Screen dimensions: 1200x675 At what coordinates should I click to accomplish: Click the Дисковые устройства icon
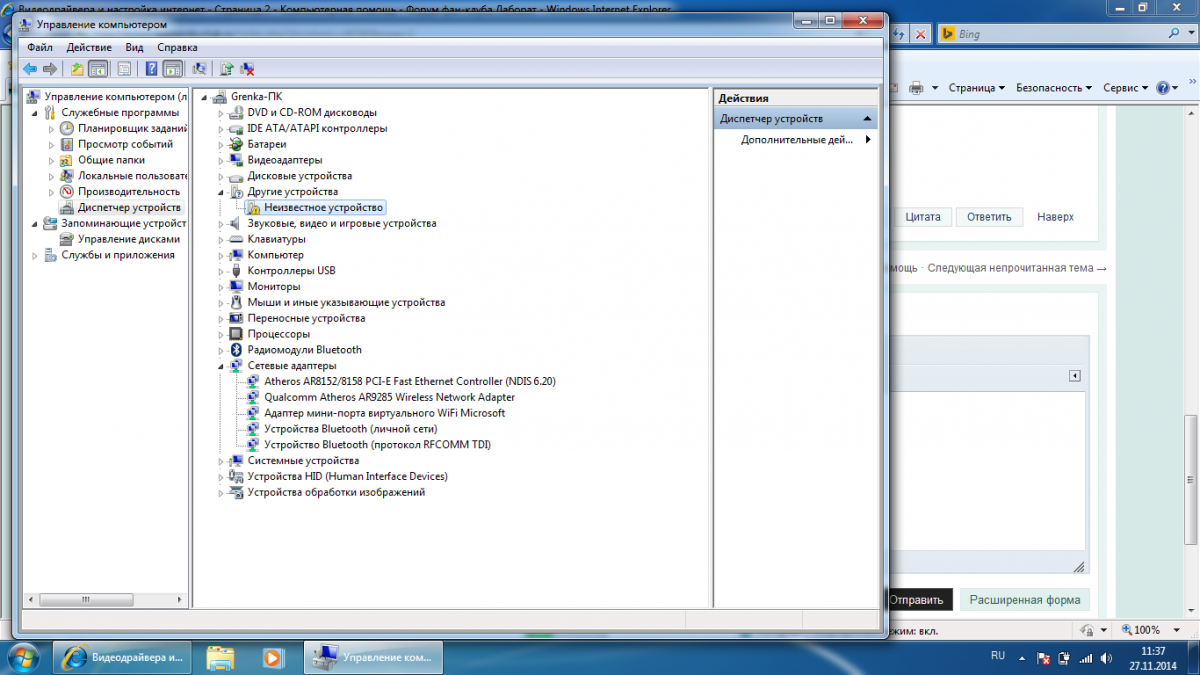point(236,176)
